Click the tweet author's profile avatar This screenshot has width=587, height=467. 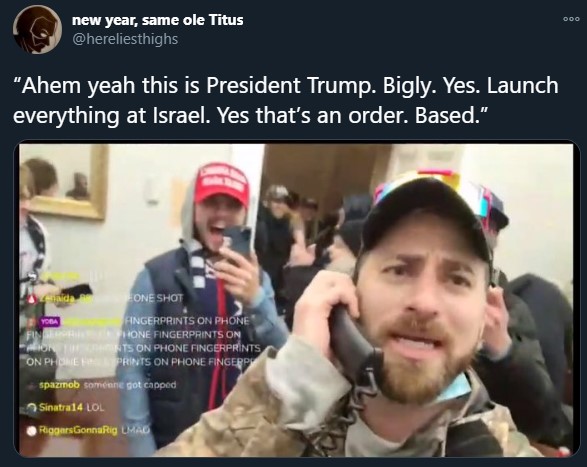(37, 30)
